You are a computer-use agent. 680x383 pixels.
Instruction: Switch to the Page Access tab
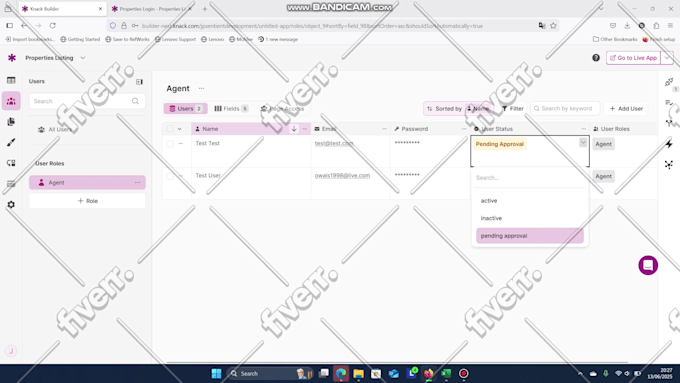[282, 108]
